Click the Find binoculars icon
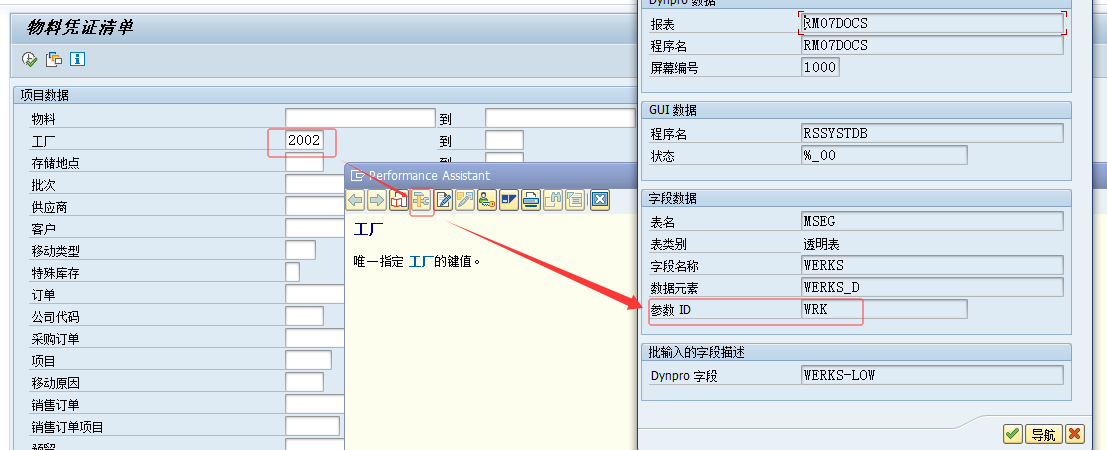The width and height of the screenshot is (1107, 450). coord(553,200)
